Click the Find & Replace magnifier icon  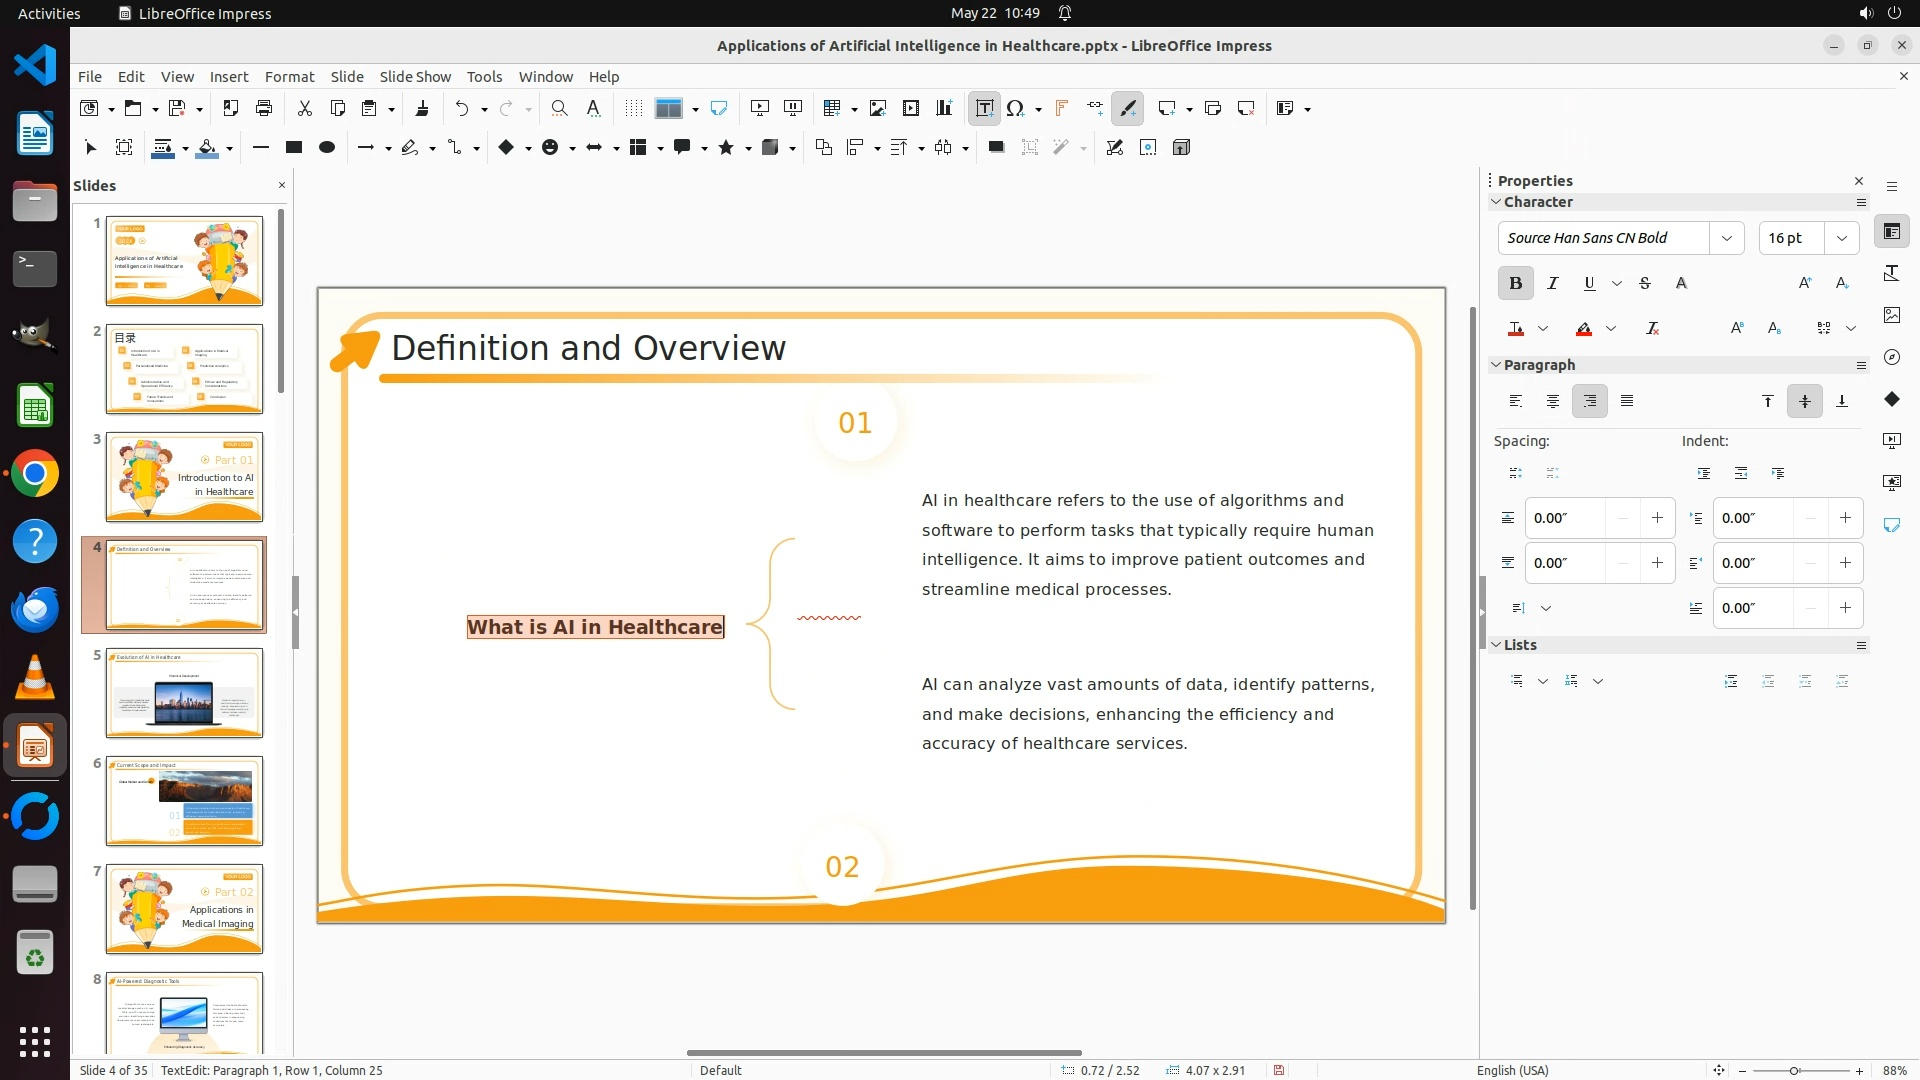pyautogui.click(x=559, y=108)
